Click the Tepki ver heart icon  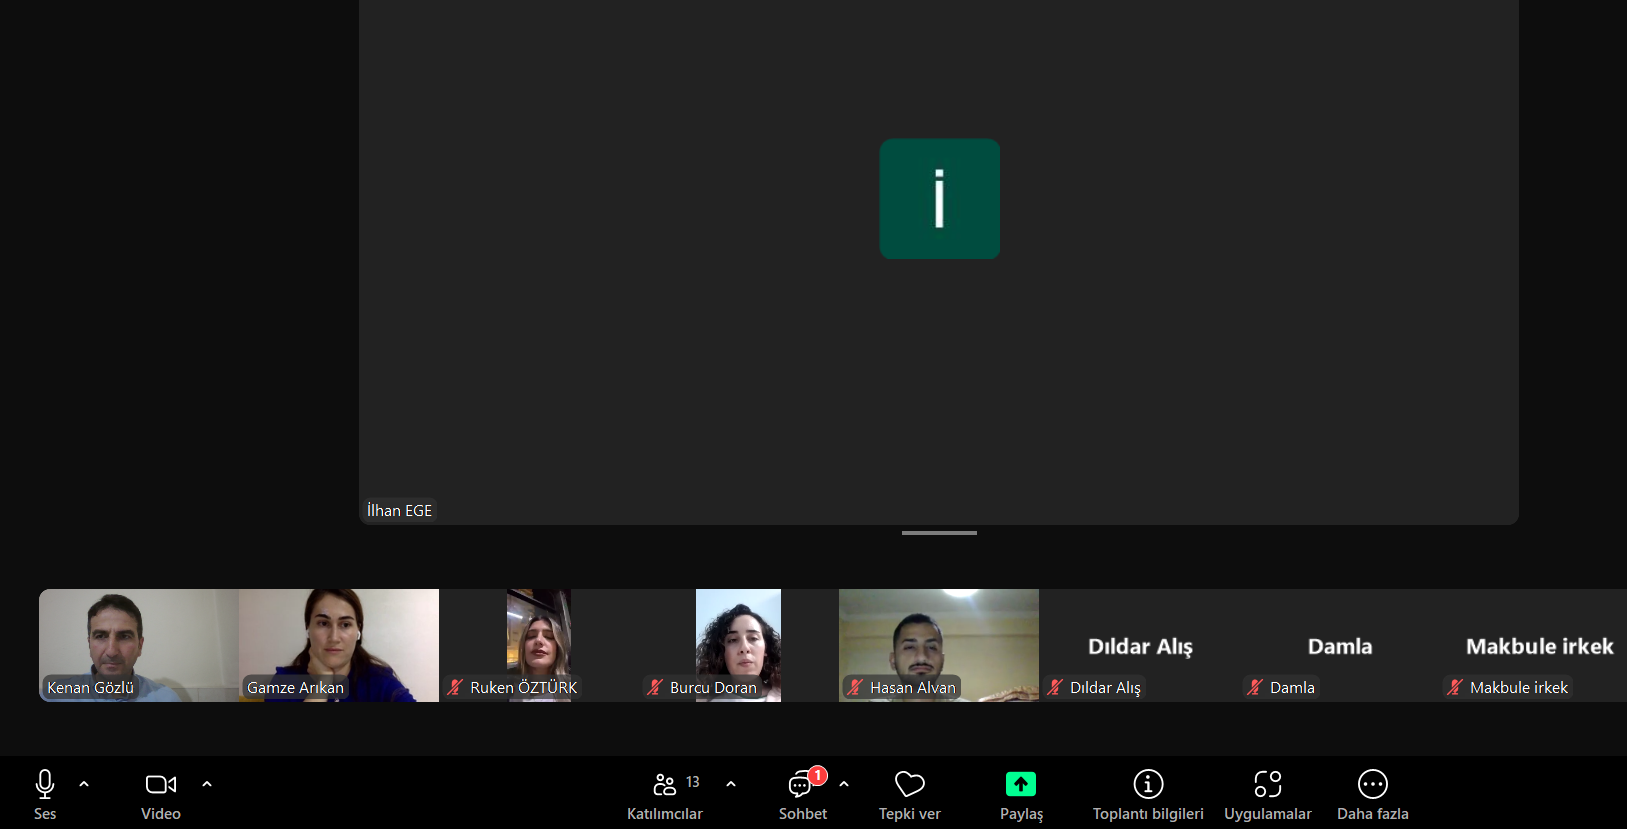909,784
